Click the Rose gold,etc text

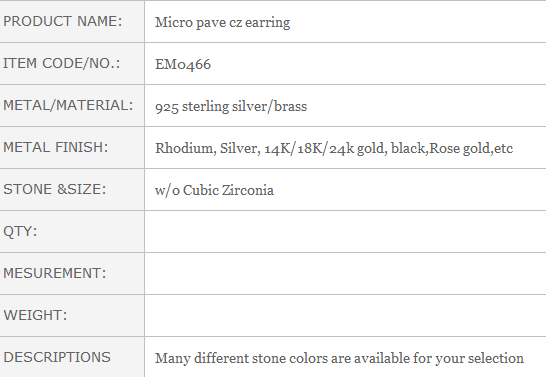471,149
